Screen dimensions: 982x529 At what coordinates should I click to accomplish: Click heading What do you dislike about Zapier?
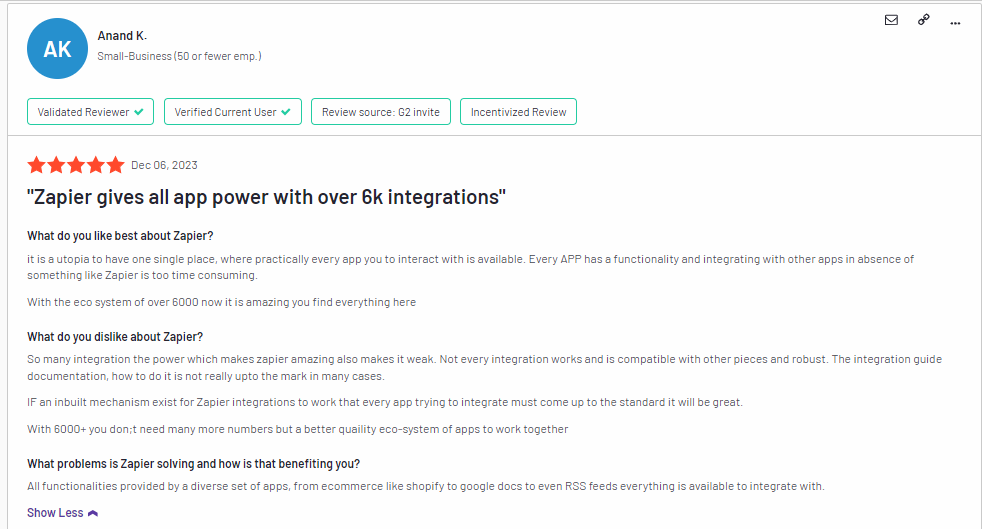[115, 337]
